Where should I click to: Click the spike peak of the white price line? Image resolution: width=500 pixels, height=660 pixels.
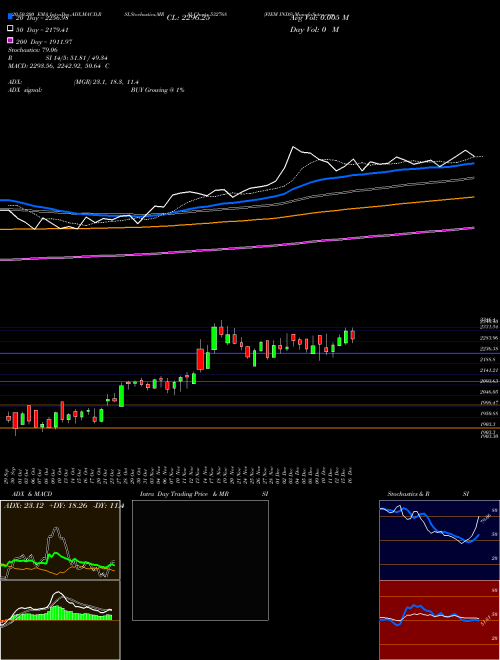293,147
